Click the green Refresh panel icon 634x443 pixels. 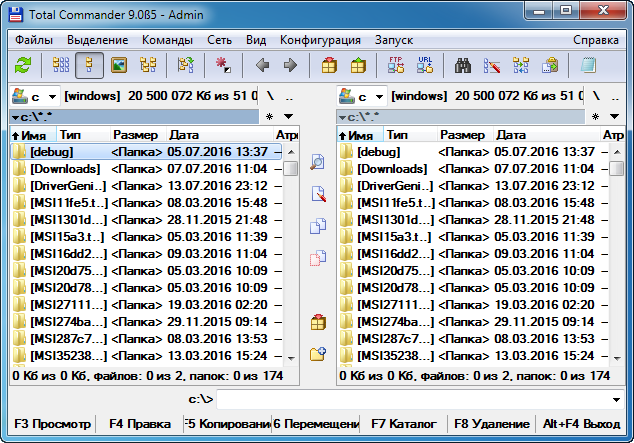tap(23, 66)
